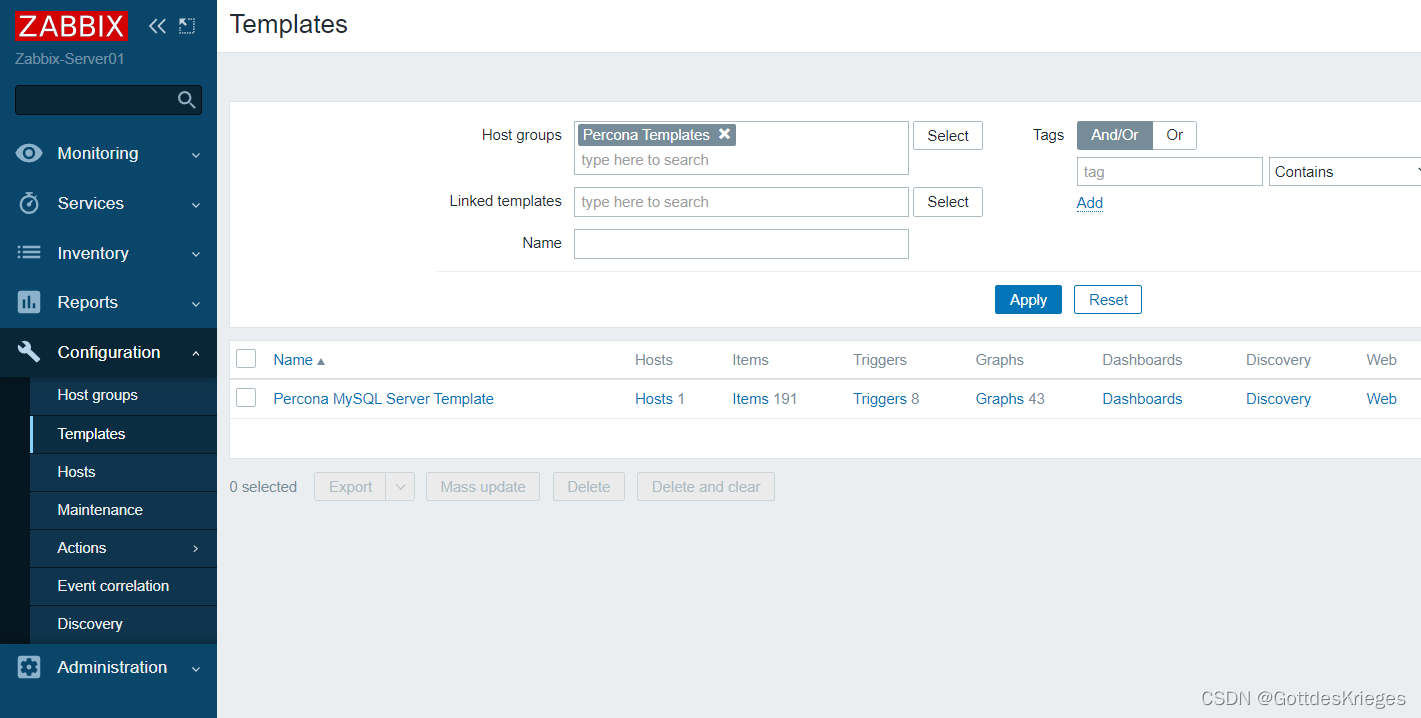The height and width of the screenshot is (718, 1421).
Task: Click the Reset filter button
Action: pos(1108,300)
